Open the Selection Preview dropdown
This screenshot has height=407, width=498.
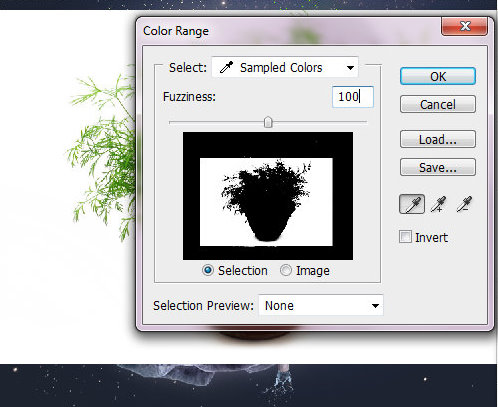point(321,305)
